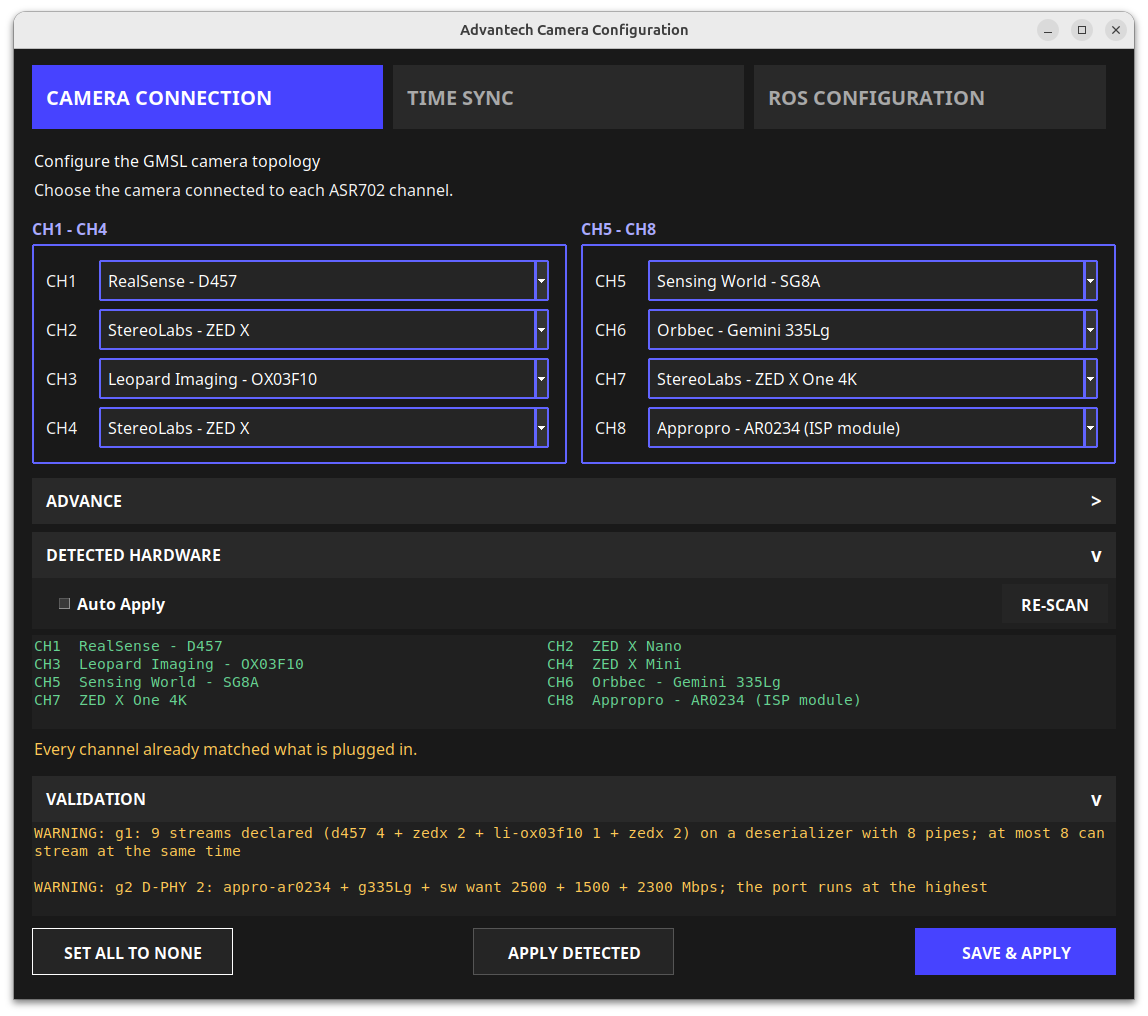Open the CH8 Appropro AR0234 dropdown
Viewport: 1148px width, 1016px height.
873,428
